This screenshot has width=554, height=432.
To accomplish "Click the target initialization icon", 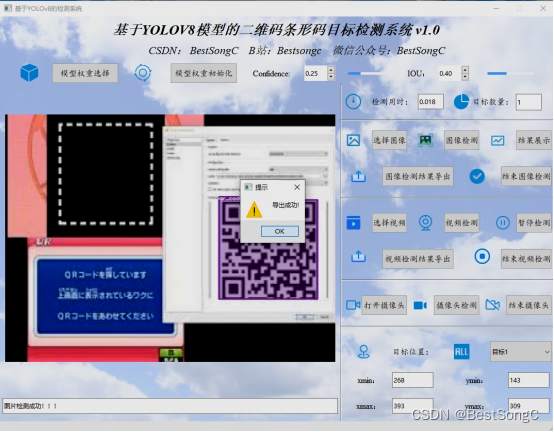I will point(143,73).
